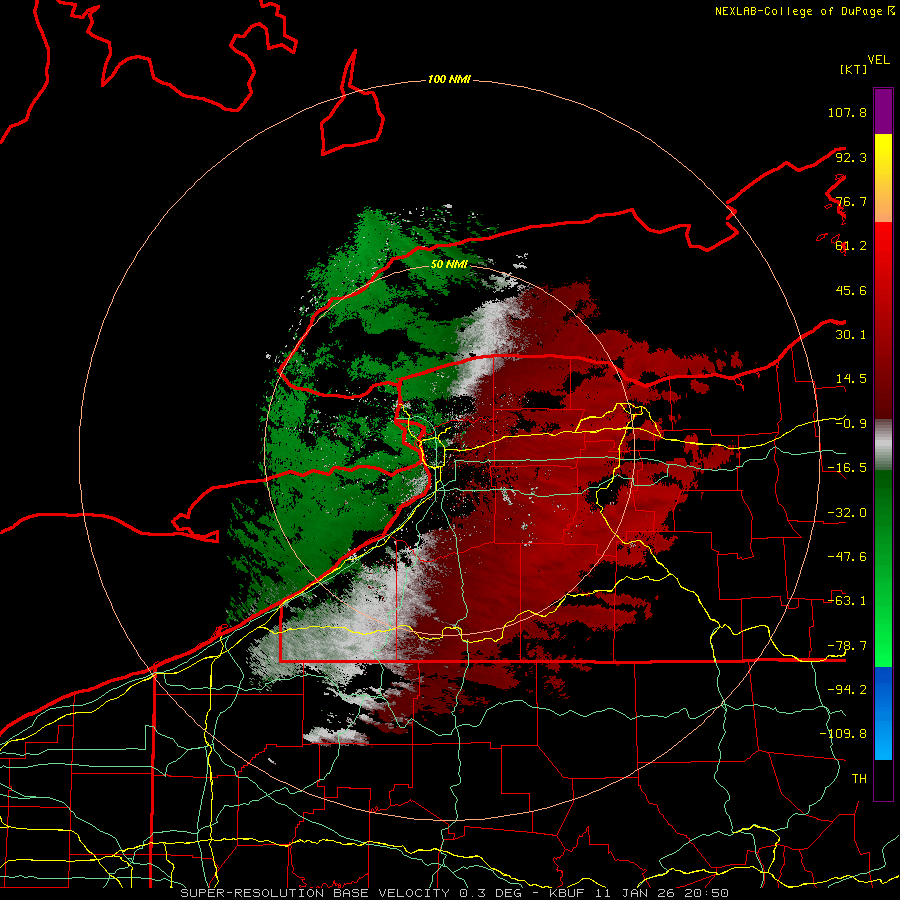This screenshot has width=900, height=900.
Task: Click the 50 NMI range ring label
Action: click(x=449, y=264)
